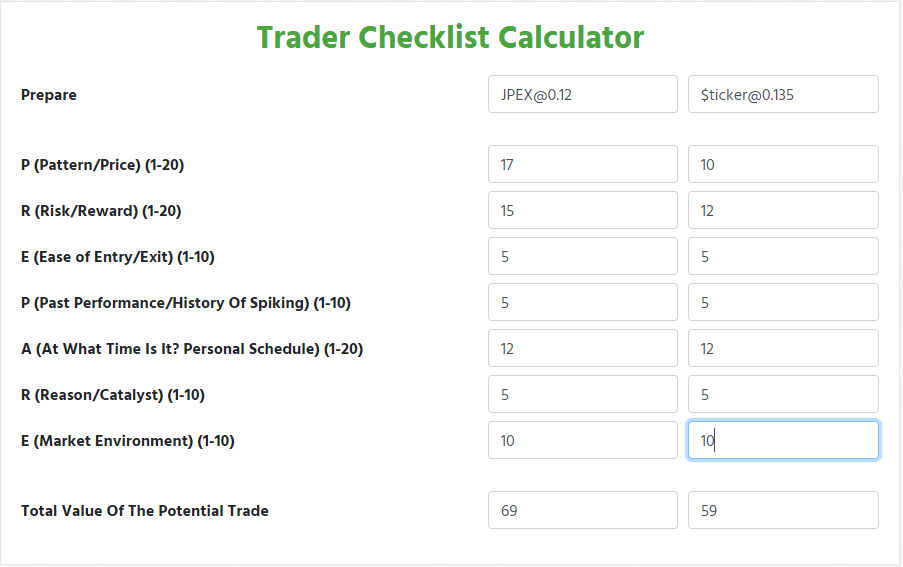Image resolution: width=903 pixels, height=567 pixels.
Task: Click the $ticker@0.135 Prepare field
Action: click(783, 94)
